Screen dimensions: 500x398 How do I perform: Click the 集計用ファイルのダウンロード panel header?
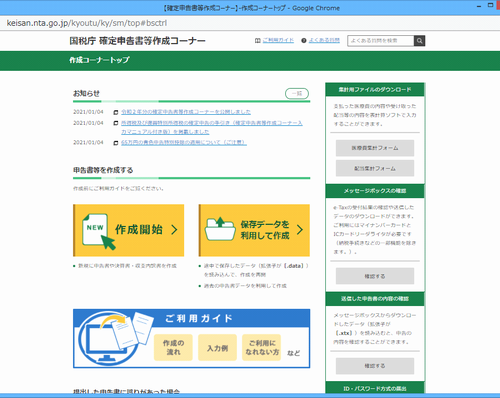click(x=375, y=90)
